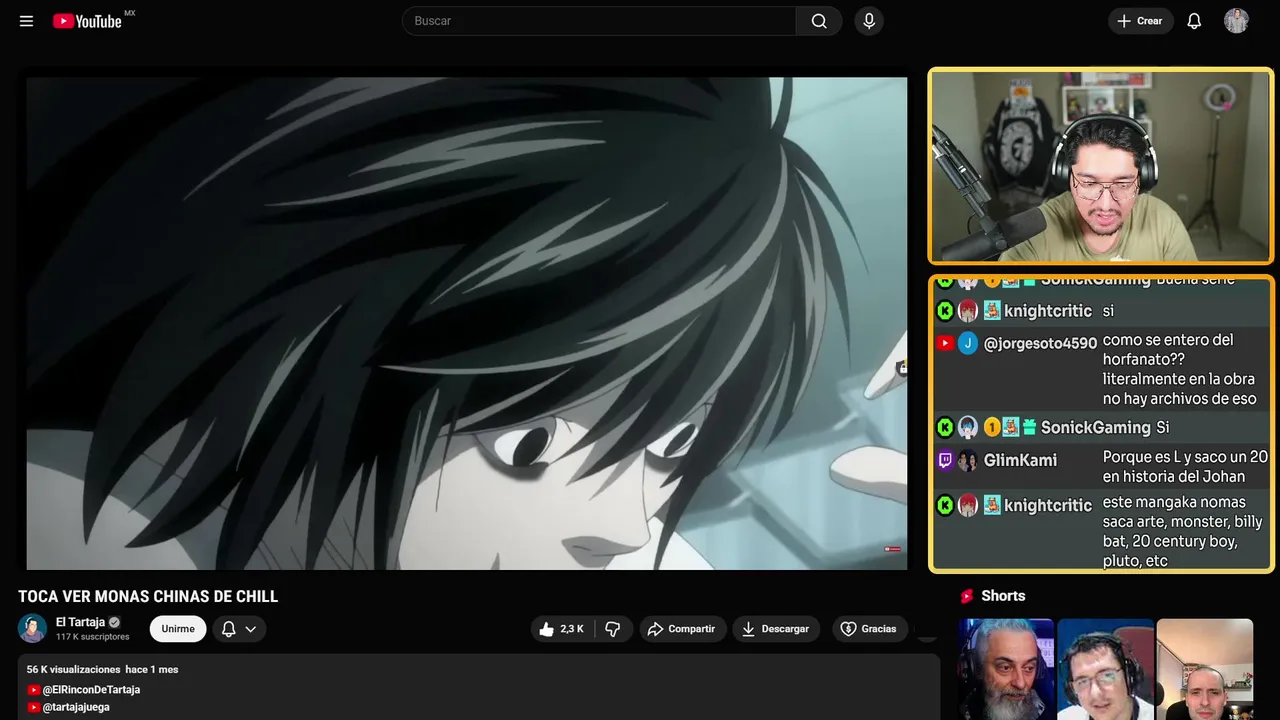Screen dimensions: 1280x720
Task: Dislike the video with thumbs down
Action: coord(613,629)
